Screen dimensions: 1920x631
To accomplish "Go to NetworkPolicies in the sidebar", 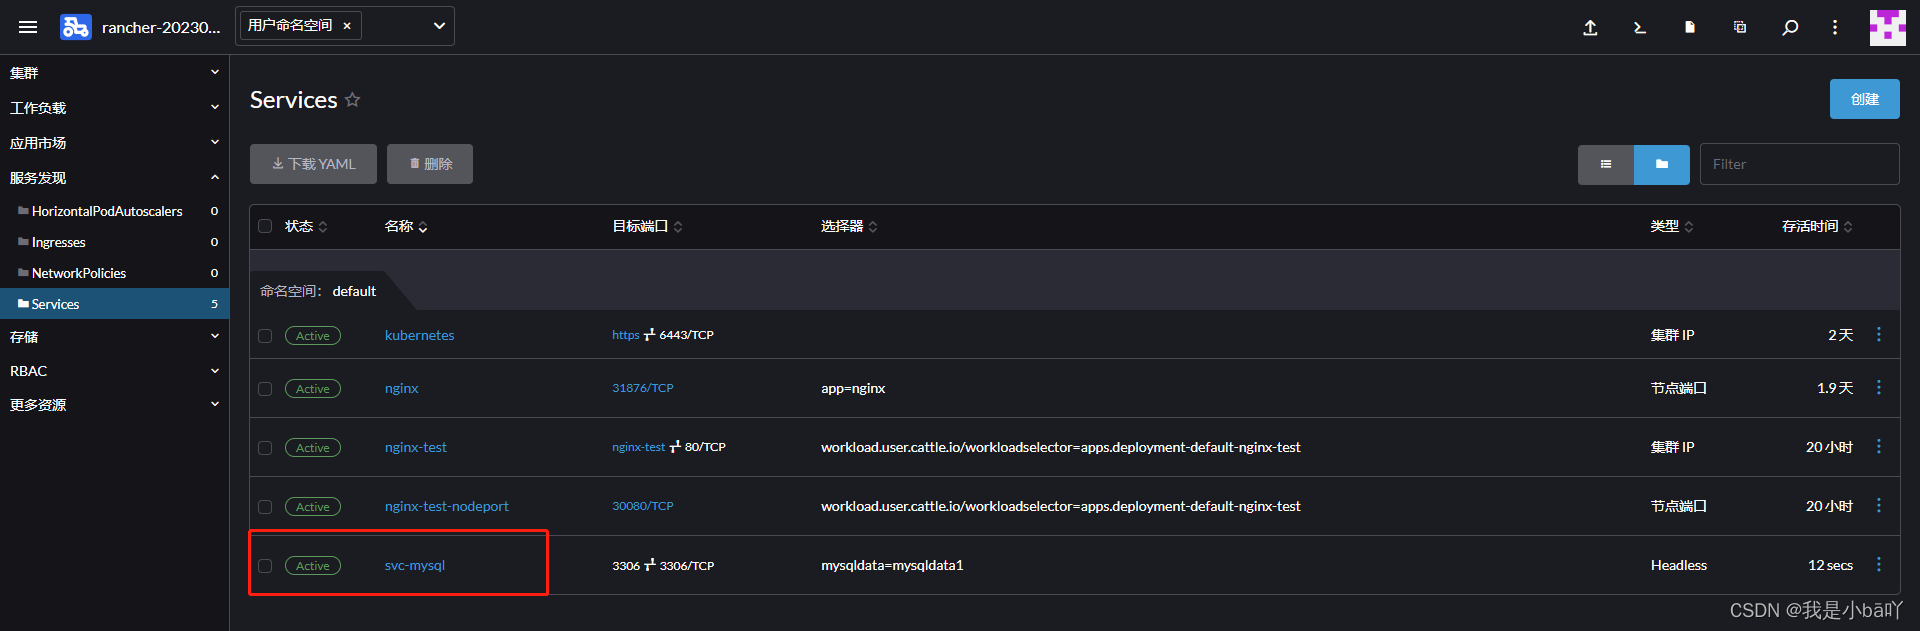I will (79, 273).
